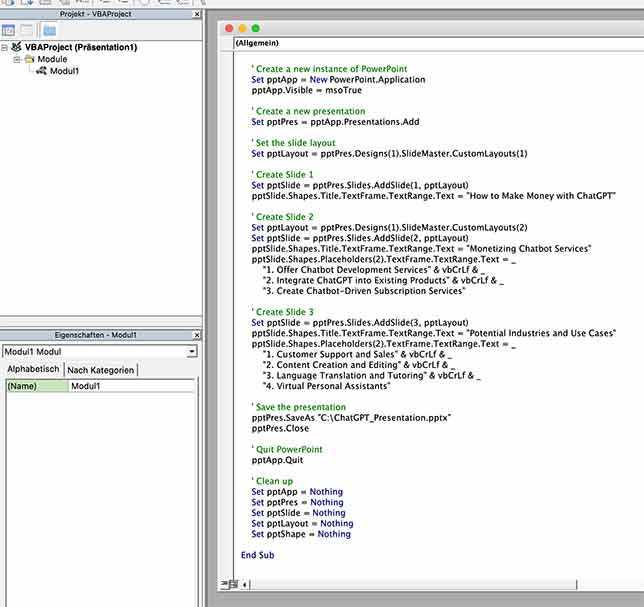644x607 pixels.
Task: Select Modul1 in the project tree
Action: tap(64, 71)
